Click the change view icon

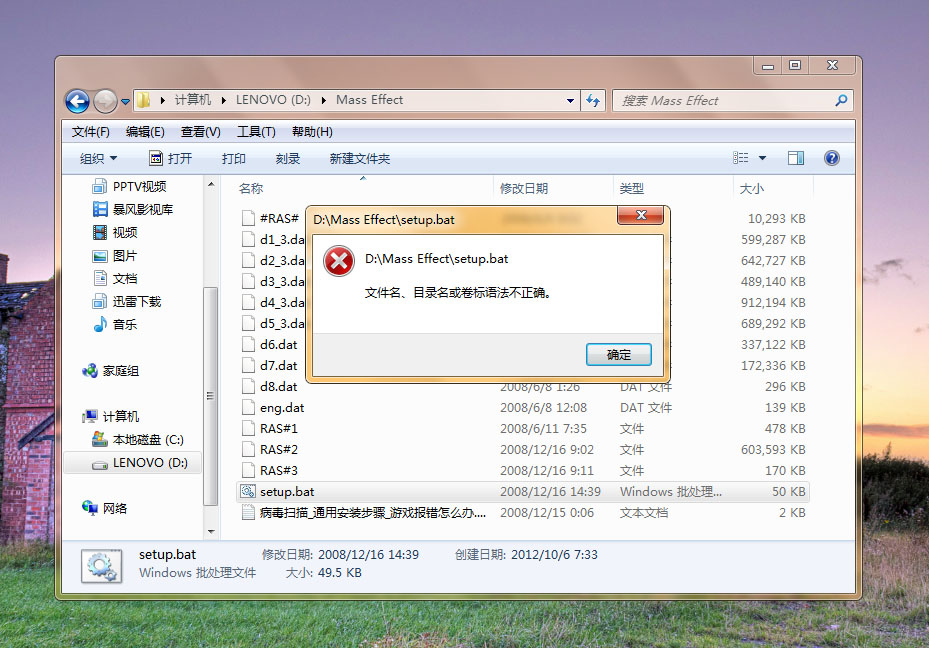(740, 158)
